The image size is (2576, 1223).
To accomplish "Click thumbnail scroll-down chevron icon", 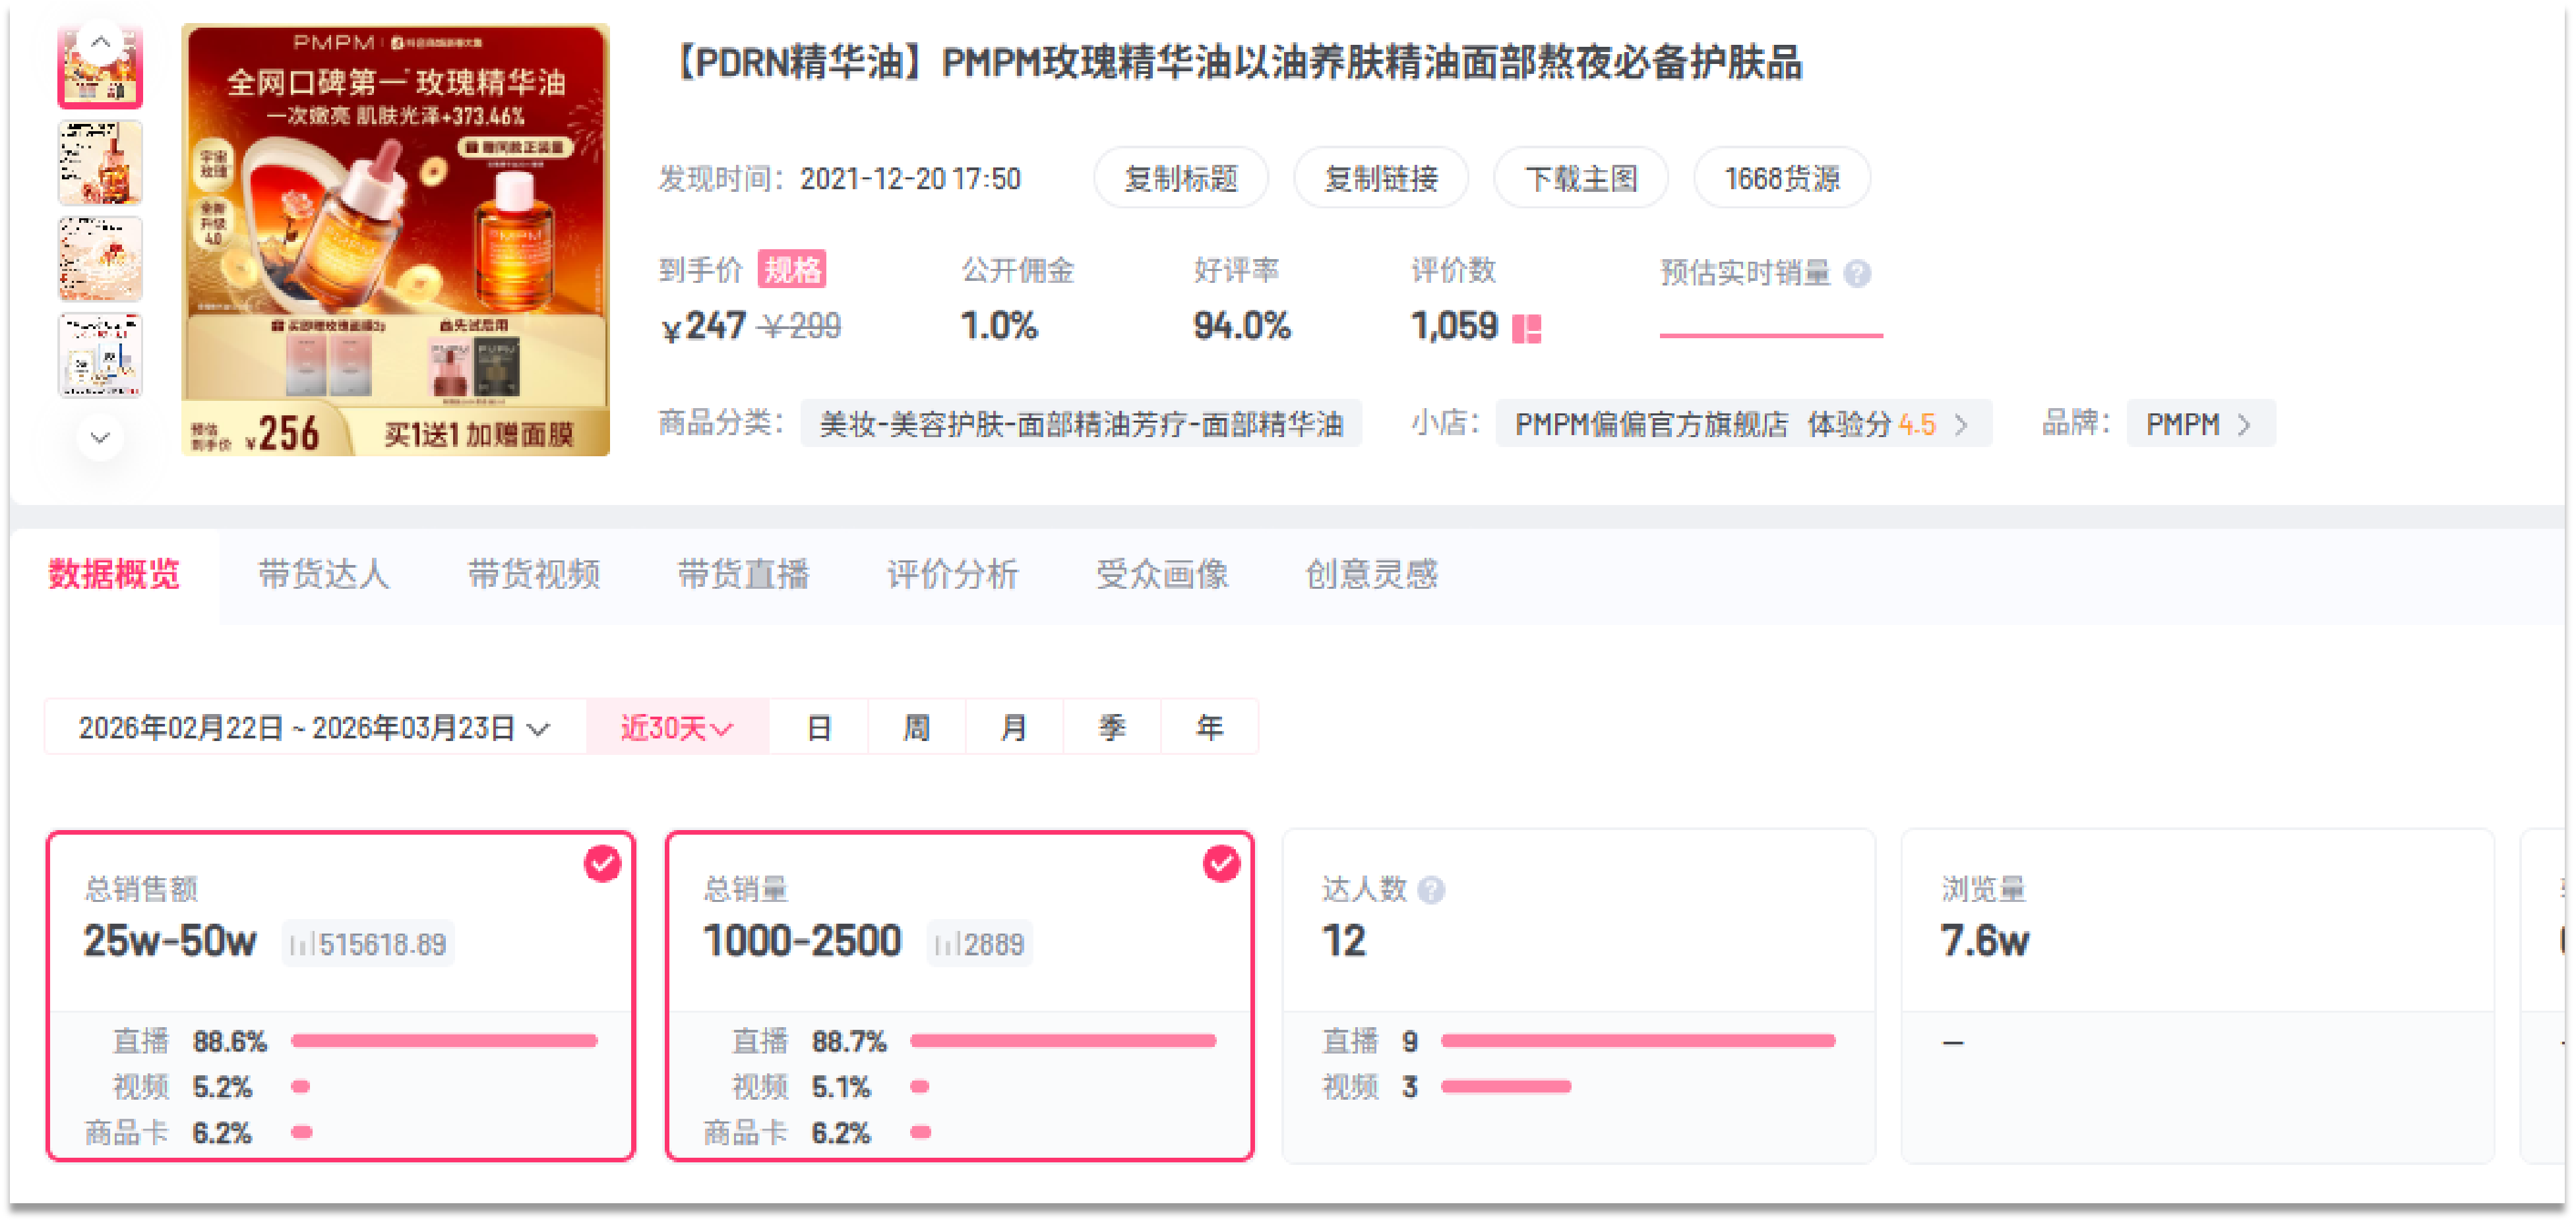I will [100, 437].
